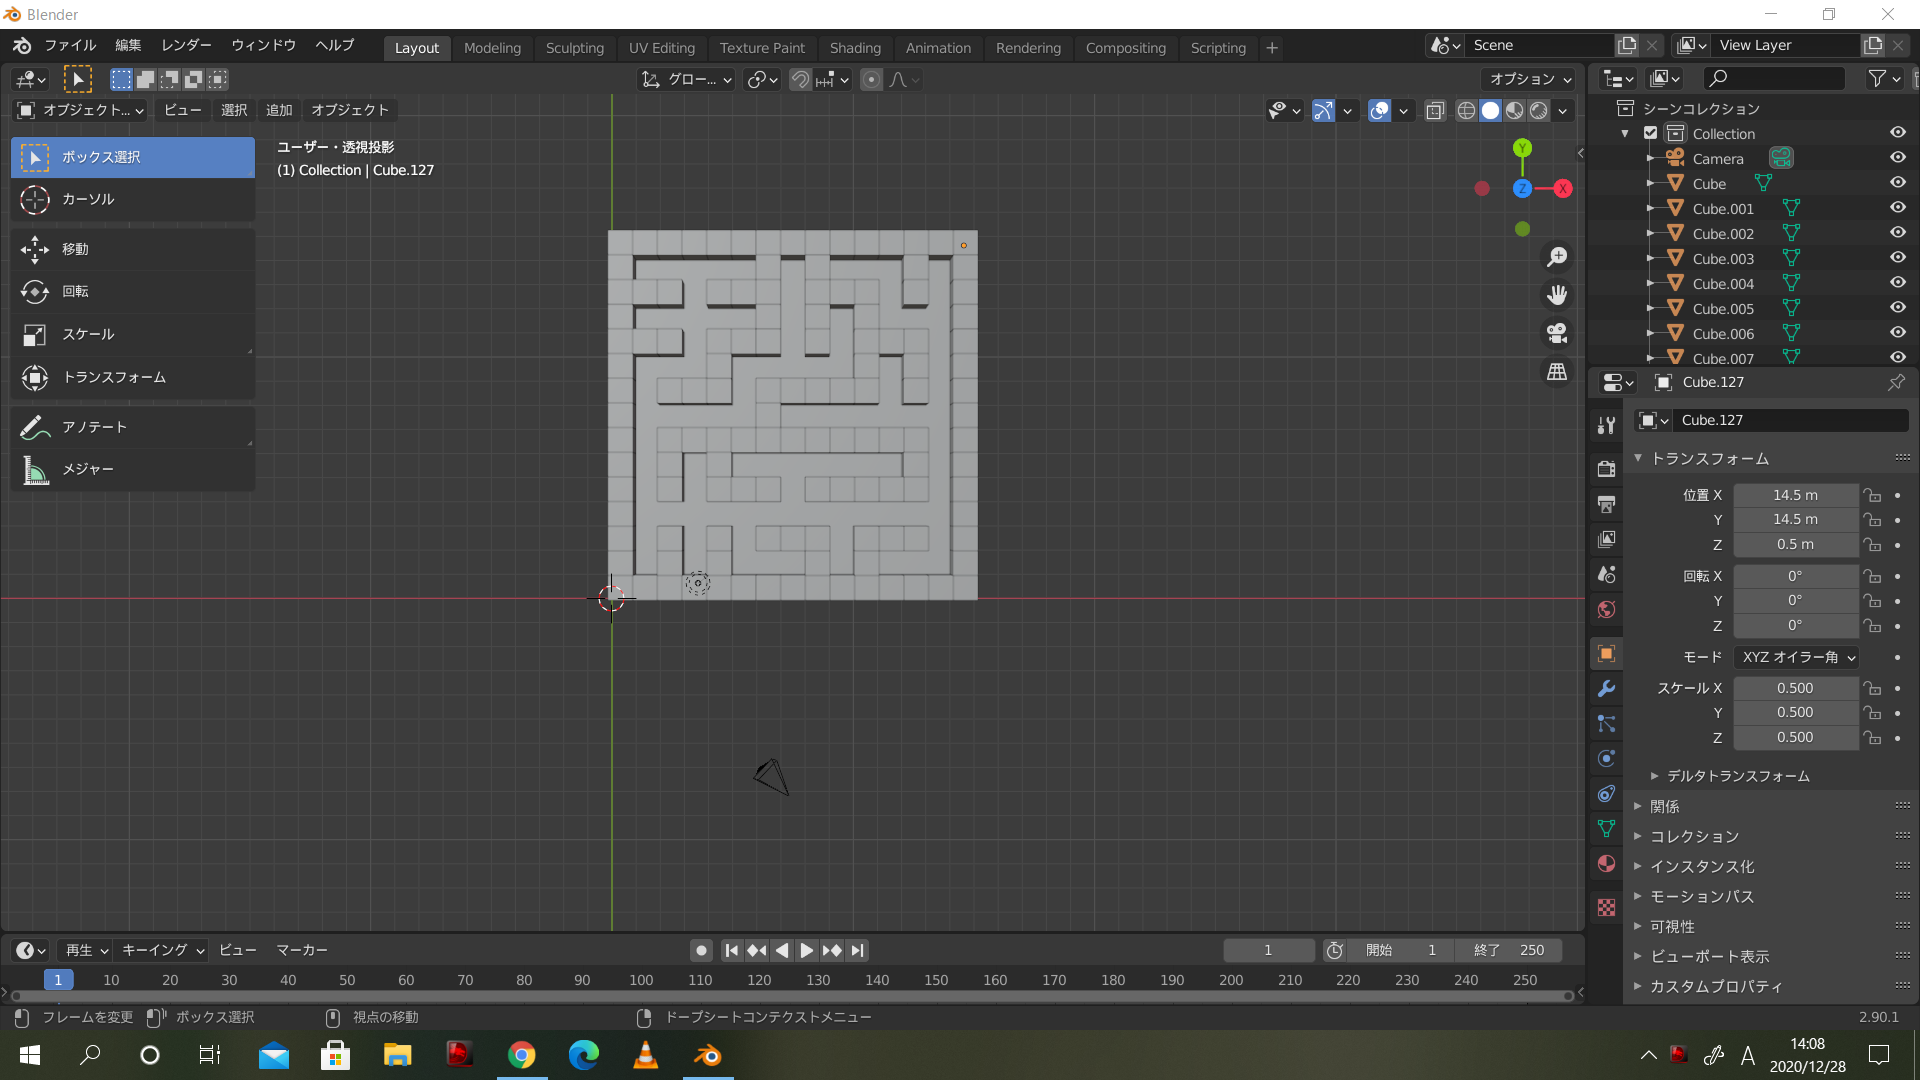Viewport: 1920px width, 1080px height.
Task: Hide Cube.003 in the outliner
Action: [x=1898, y=257]
